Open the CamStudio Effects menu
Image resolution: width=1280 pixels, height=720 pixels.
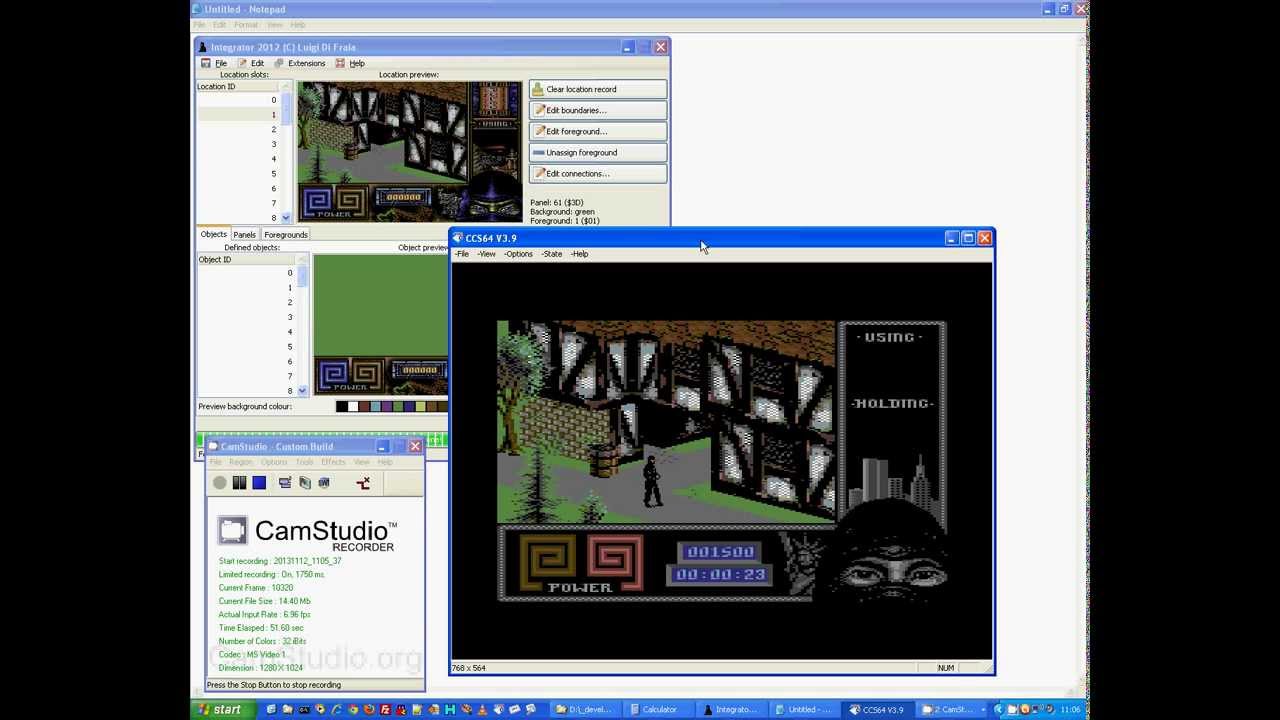(x=333, y=462)
